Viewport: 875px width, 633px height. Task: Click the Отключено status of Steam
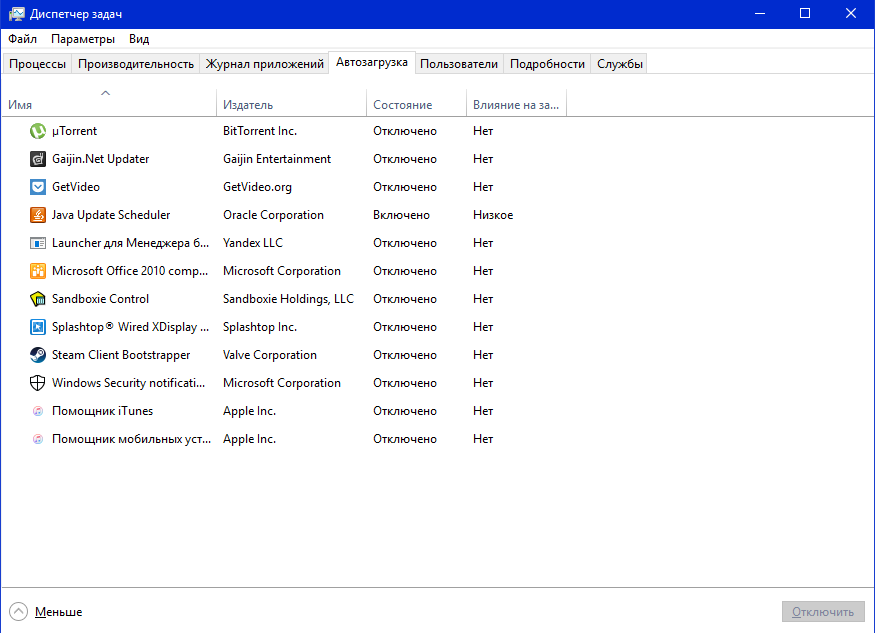[405, 355]
